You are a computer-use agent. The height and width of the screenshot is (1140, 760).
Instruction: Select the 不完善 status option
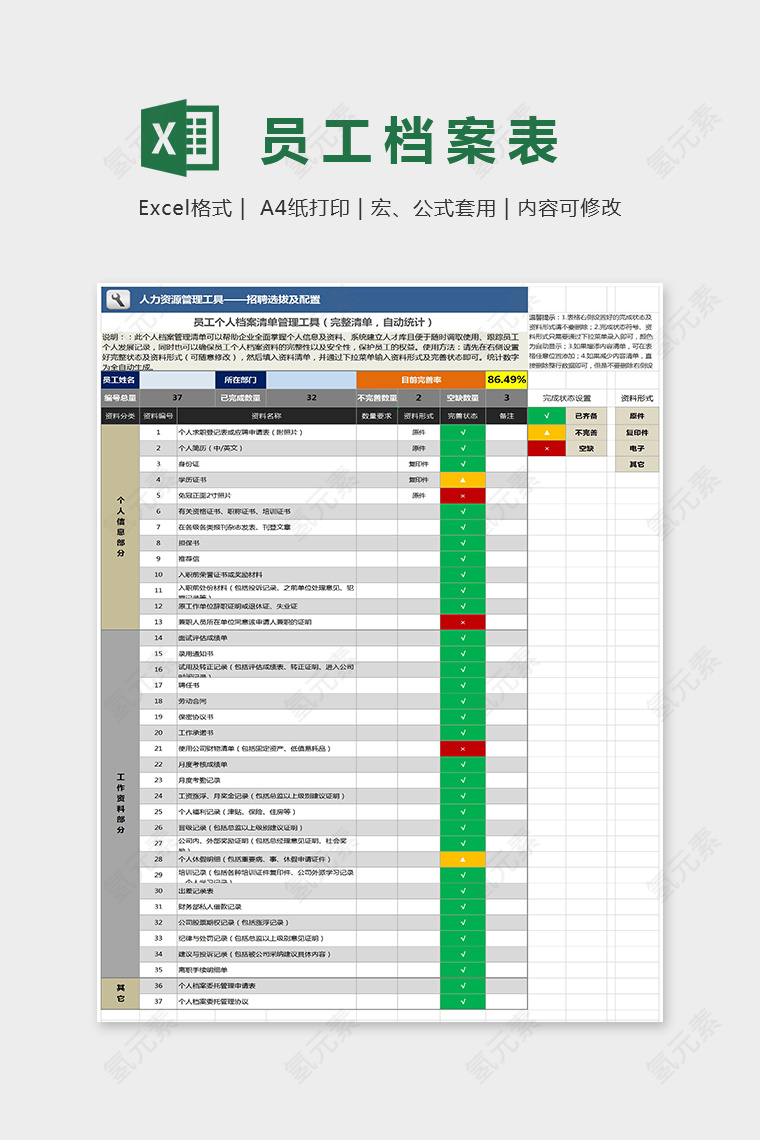point(586,433)
